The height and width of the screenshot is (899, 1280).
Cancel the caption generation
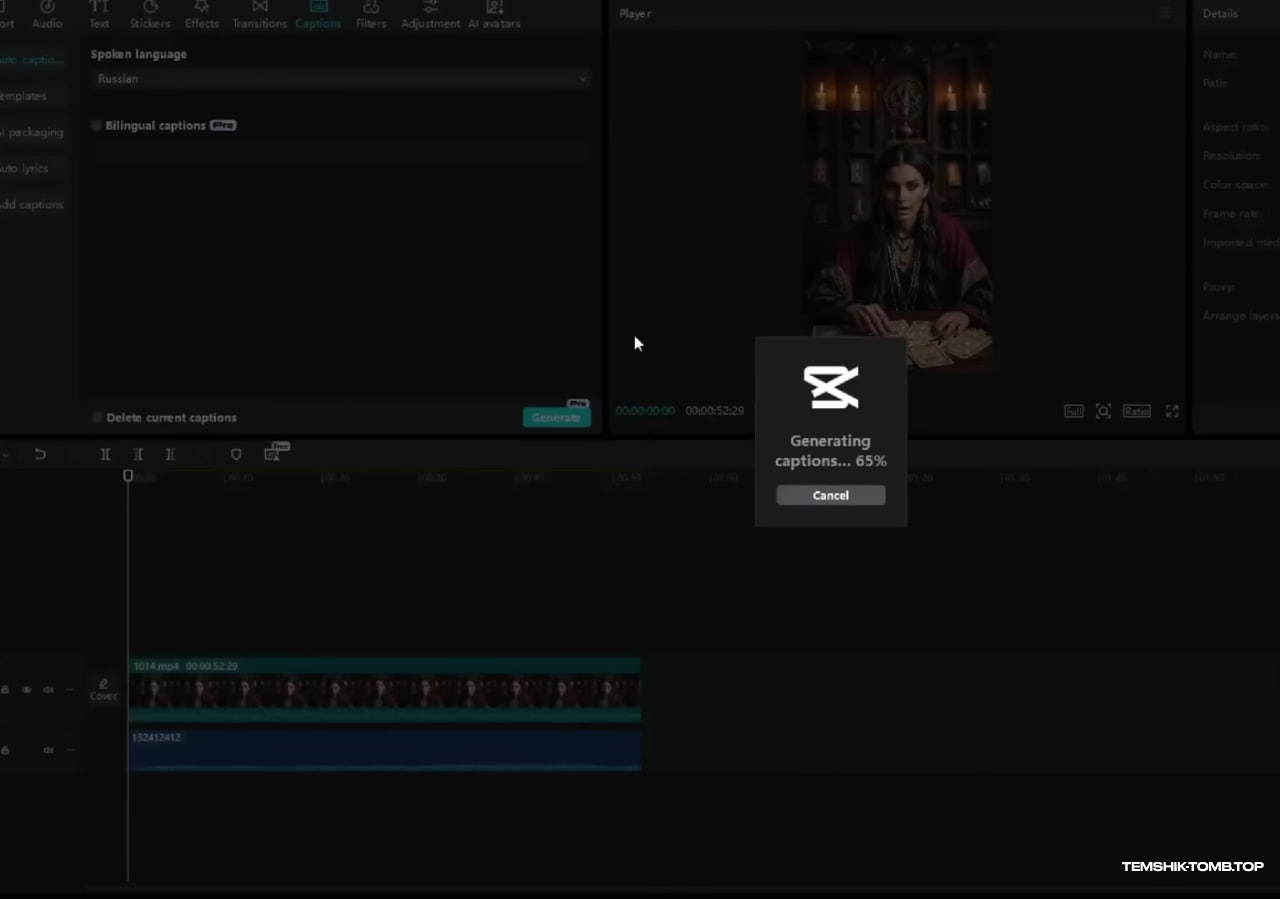(x=830, y=495)
